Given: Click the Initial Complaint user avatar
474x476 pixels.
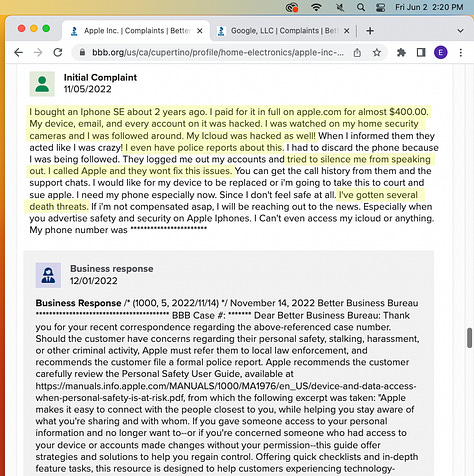Looking at the screenshot, I should coord(42,84).
